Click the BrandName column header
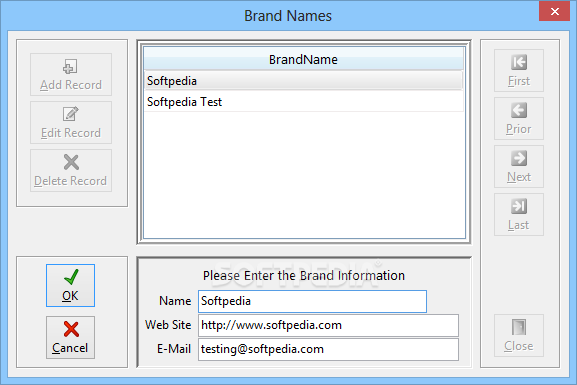The height and width of the screenshot is (385, 577). [304, 59]
